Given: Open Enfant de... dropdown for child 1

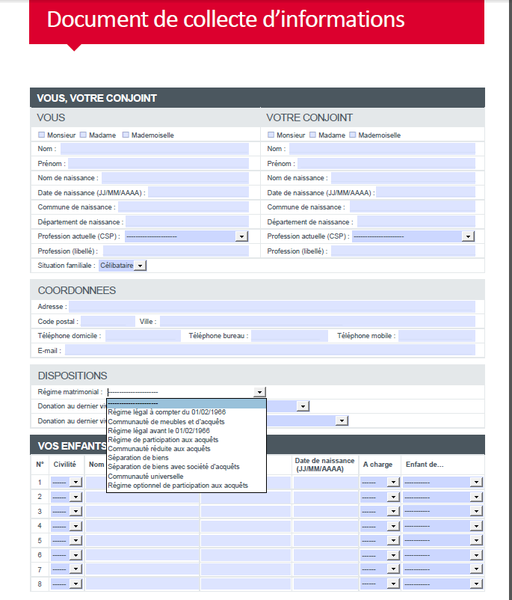Looking at the screenshot, I should pos(476,482).
